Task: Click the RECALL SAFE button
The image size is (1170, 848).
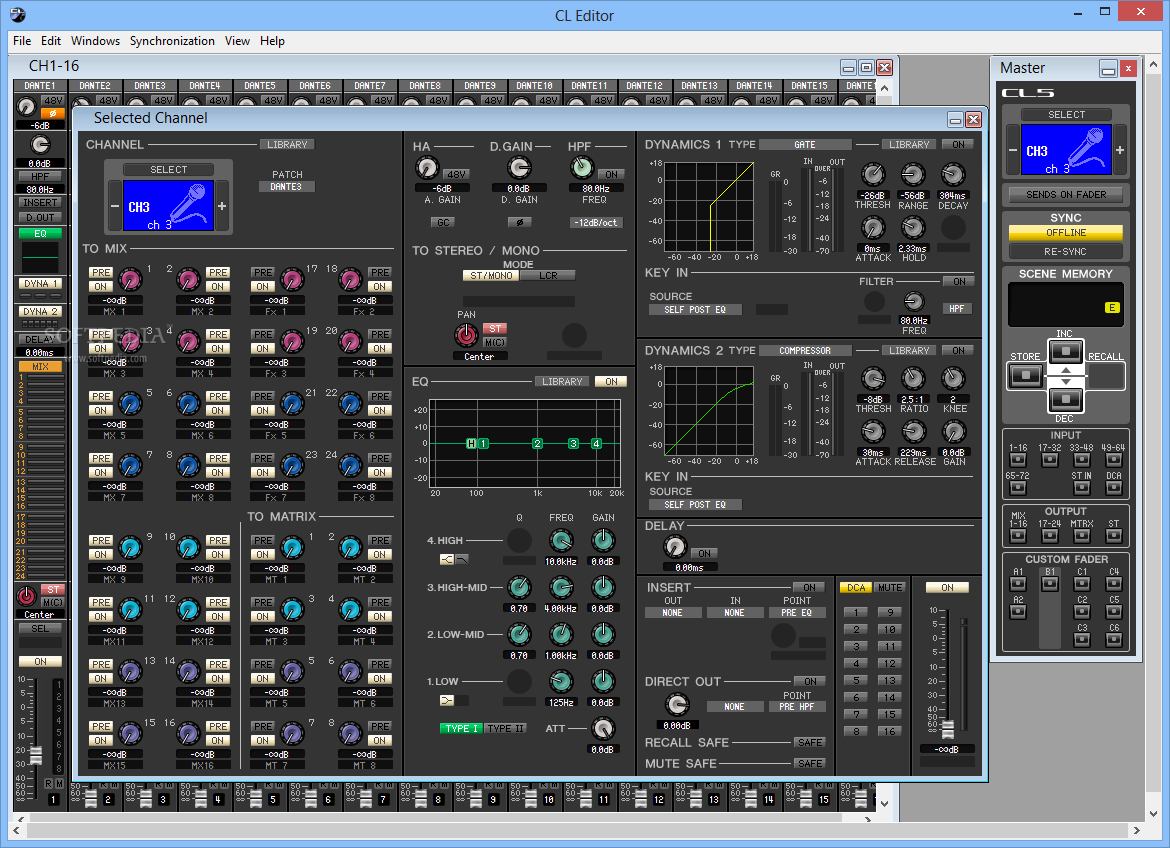Action: (x=810, y=743)
